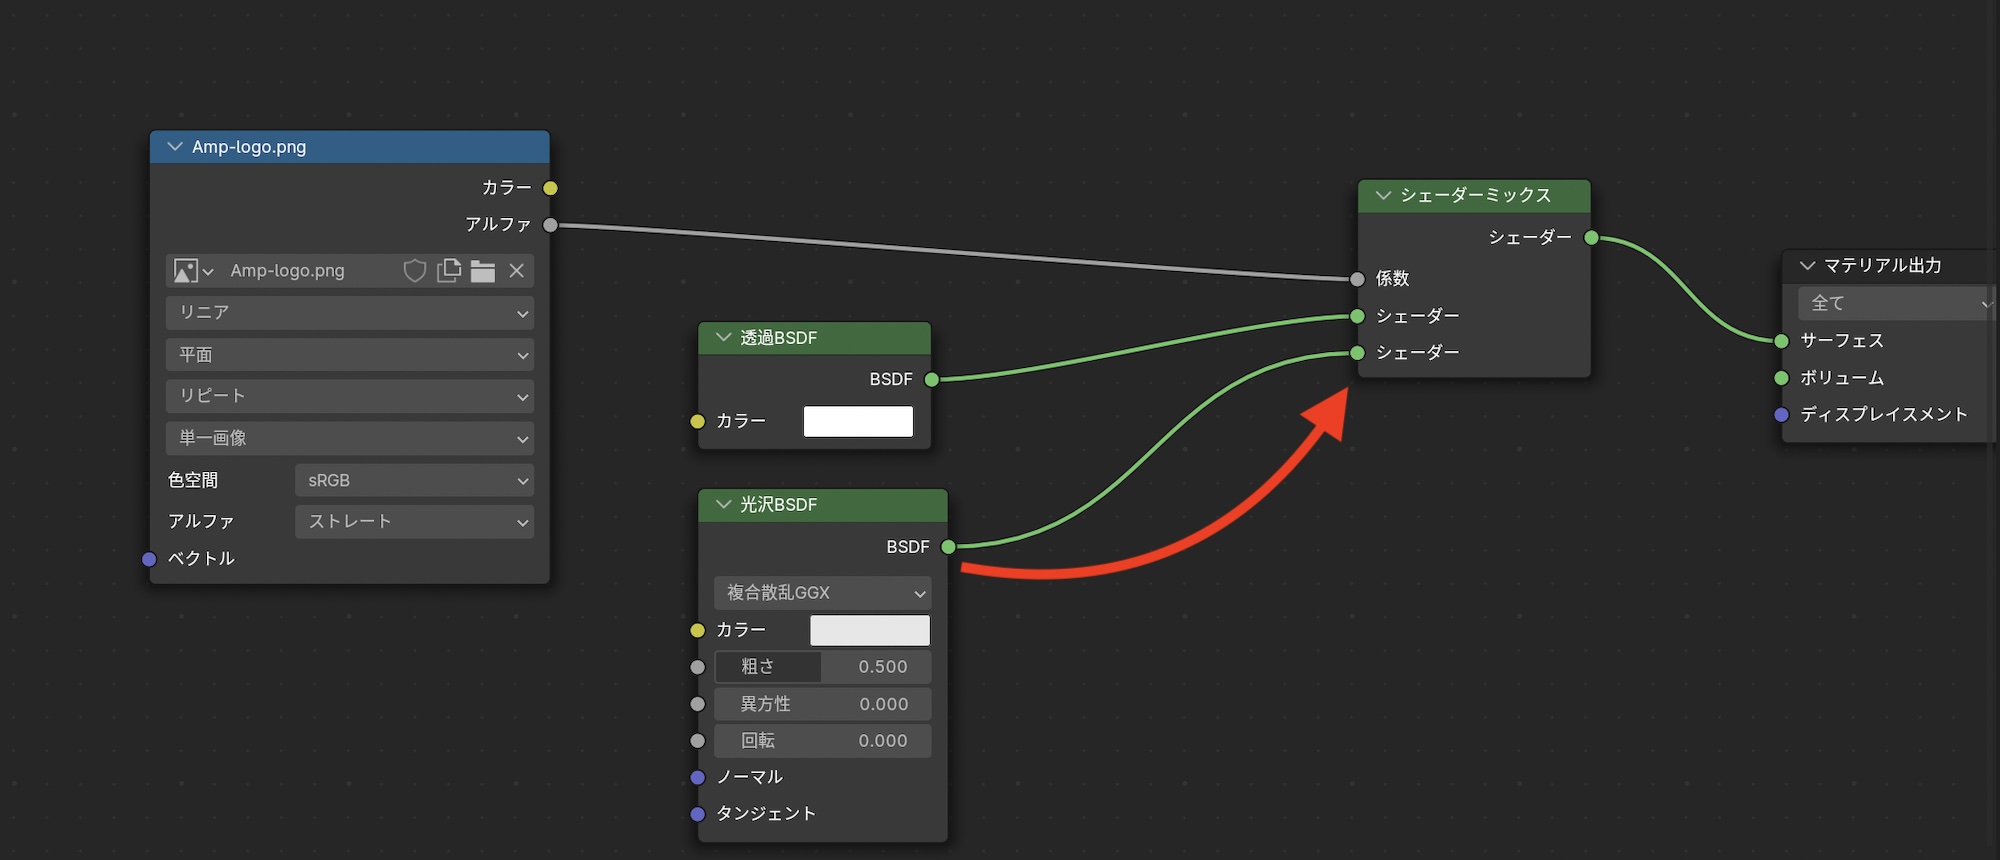Image resolution: width=2000 pixels, height=860 pixels.
Task: Click the 粗さ roughness value slider
Action: click(822, 667)
